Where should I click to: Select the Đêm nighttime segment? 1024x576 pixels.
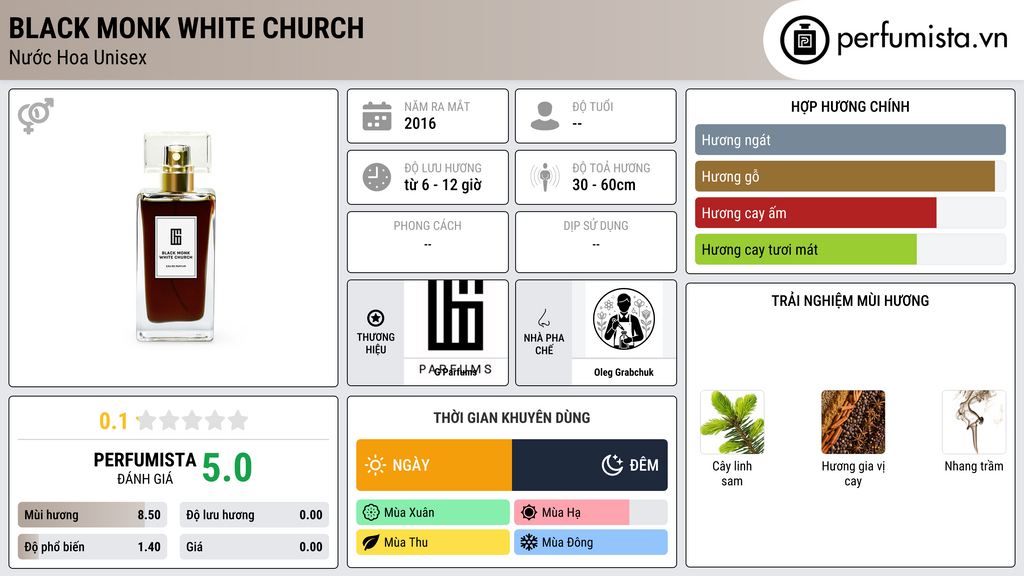coord(590,465)
